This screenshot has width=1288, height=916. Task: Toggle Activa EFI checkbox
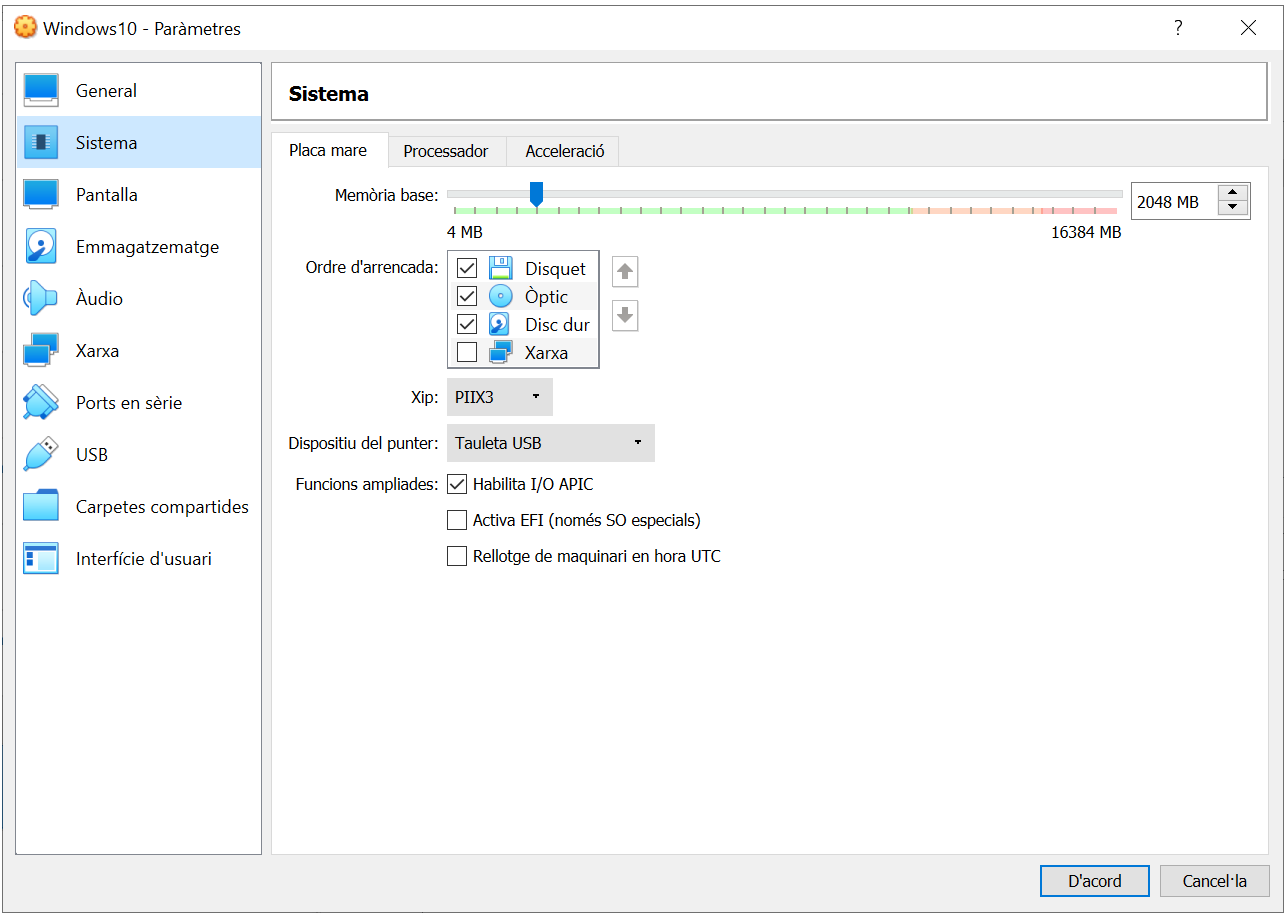[457, 520]
